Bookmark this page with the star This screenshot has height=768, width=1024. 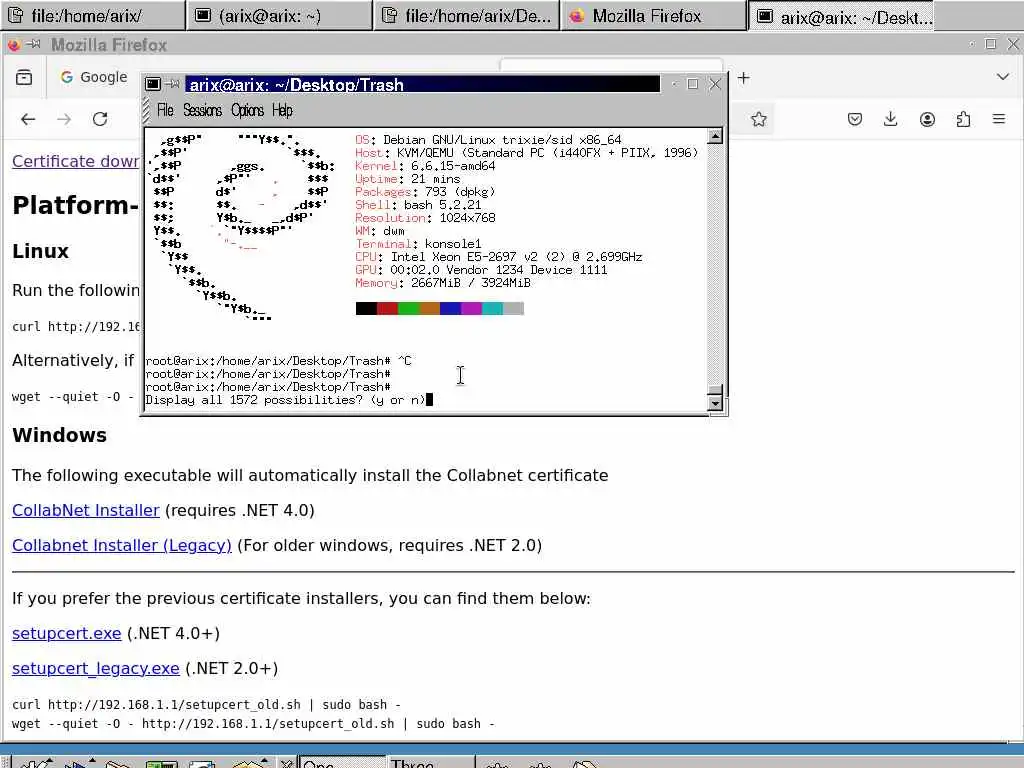coord(758,120)
